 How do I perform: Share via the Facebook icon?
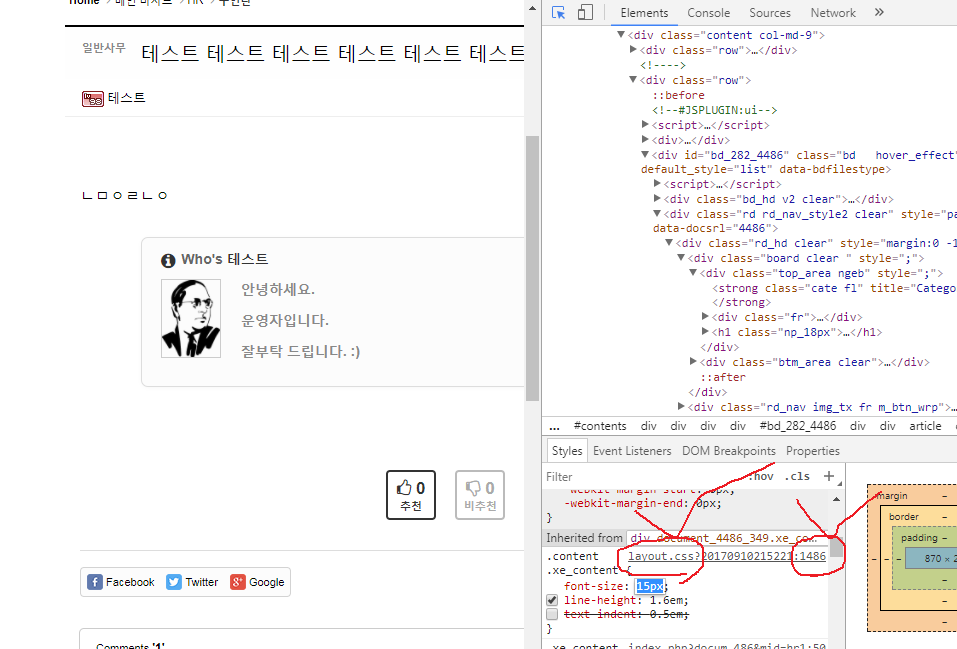point(121,582)
